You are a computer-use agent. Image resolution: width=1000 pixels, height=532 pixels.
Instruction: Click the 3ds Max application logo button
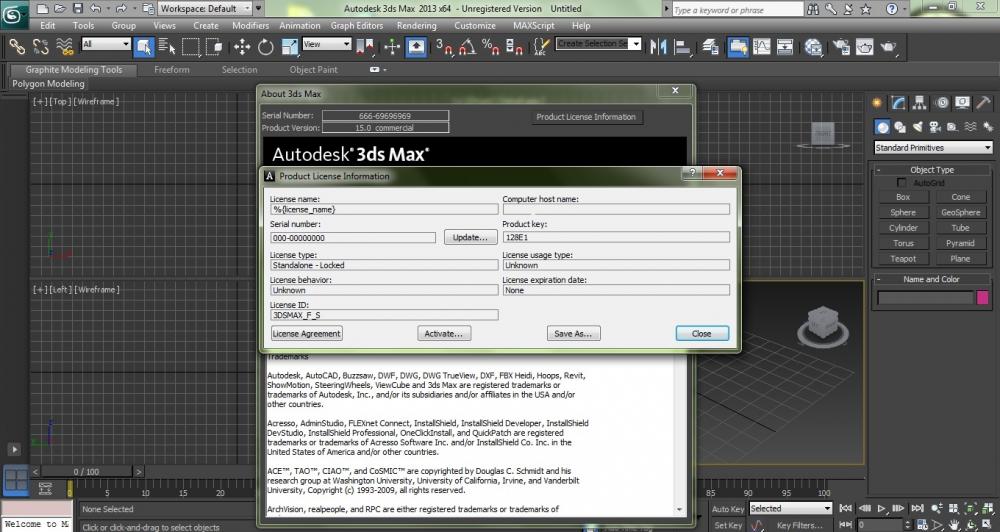(x=13, y=15)
